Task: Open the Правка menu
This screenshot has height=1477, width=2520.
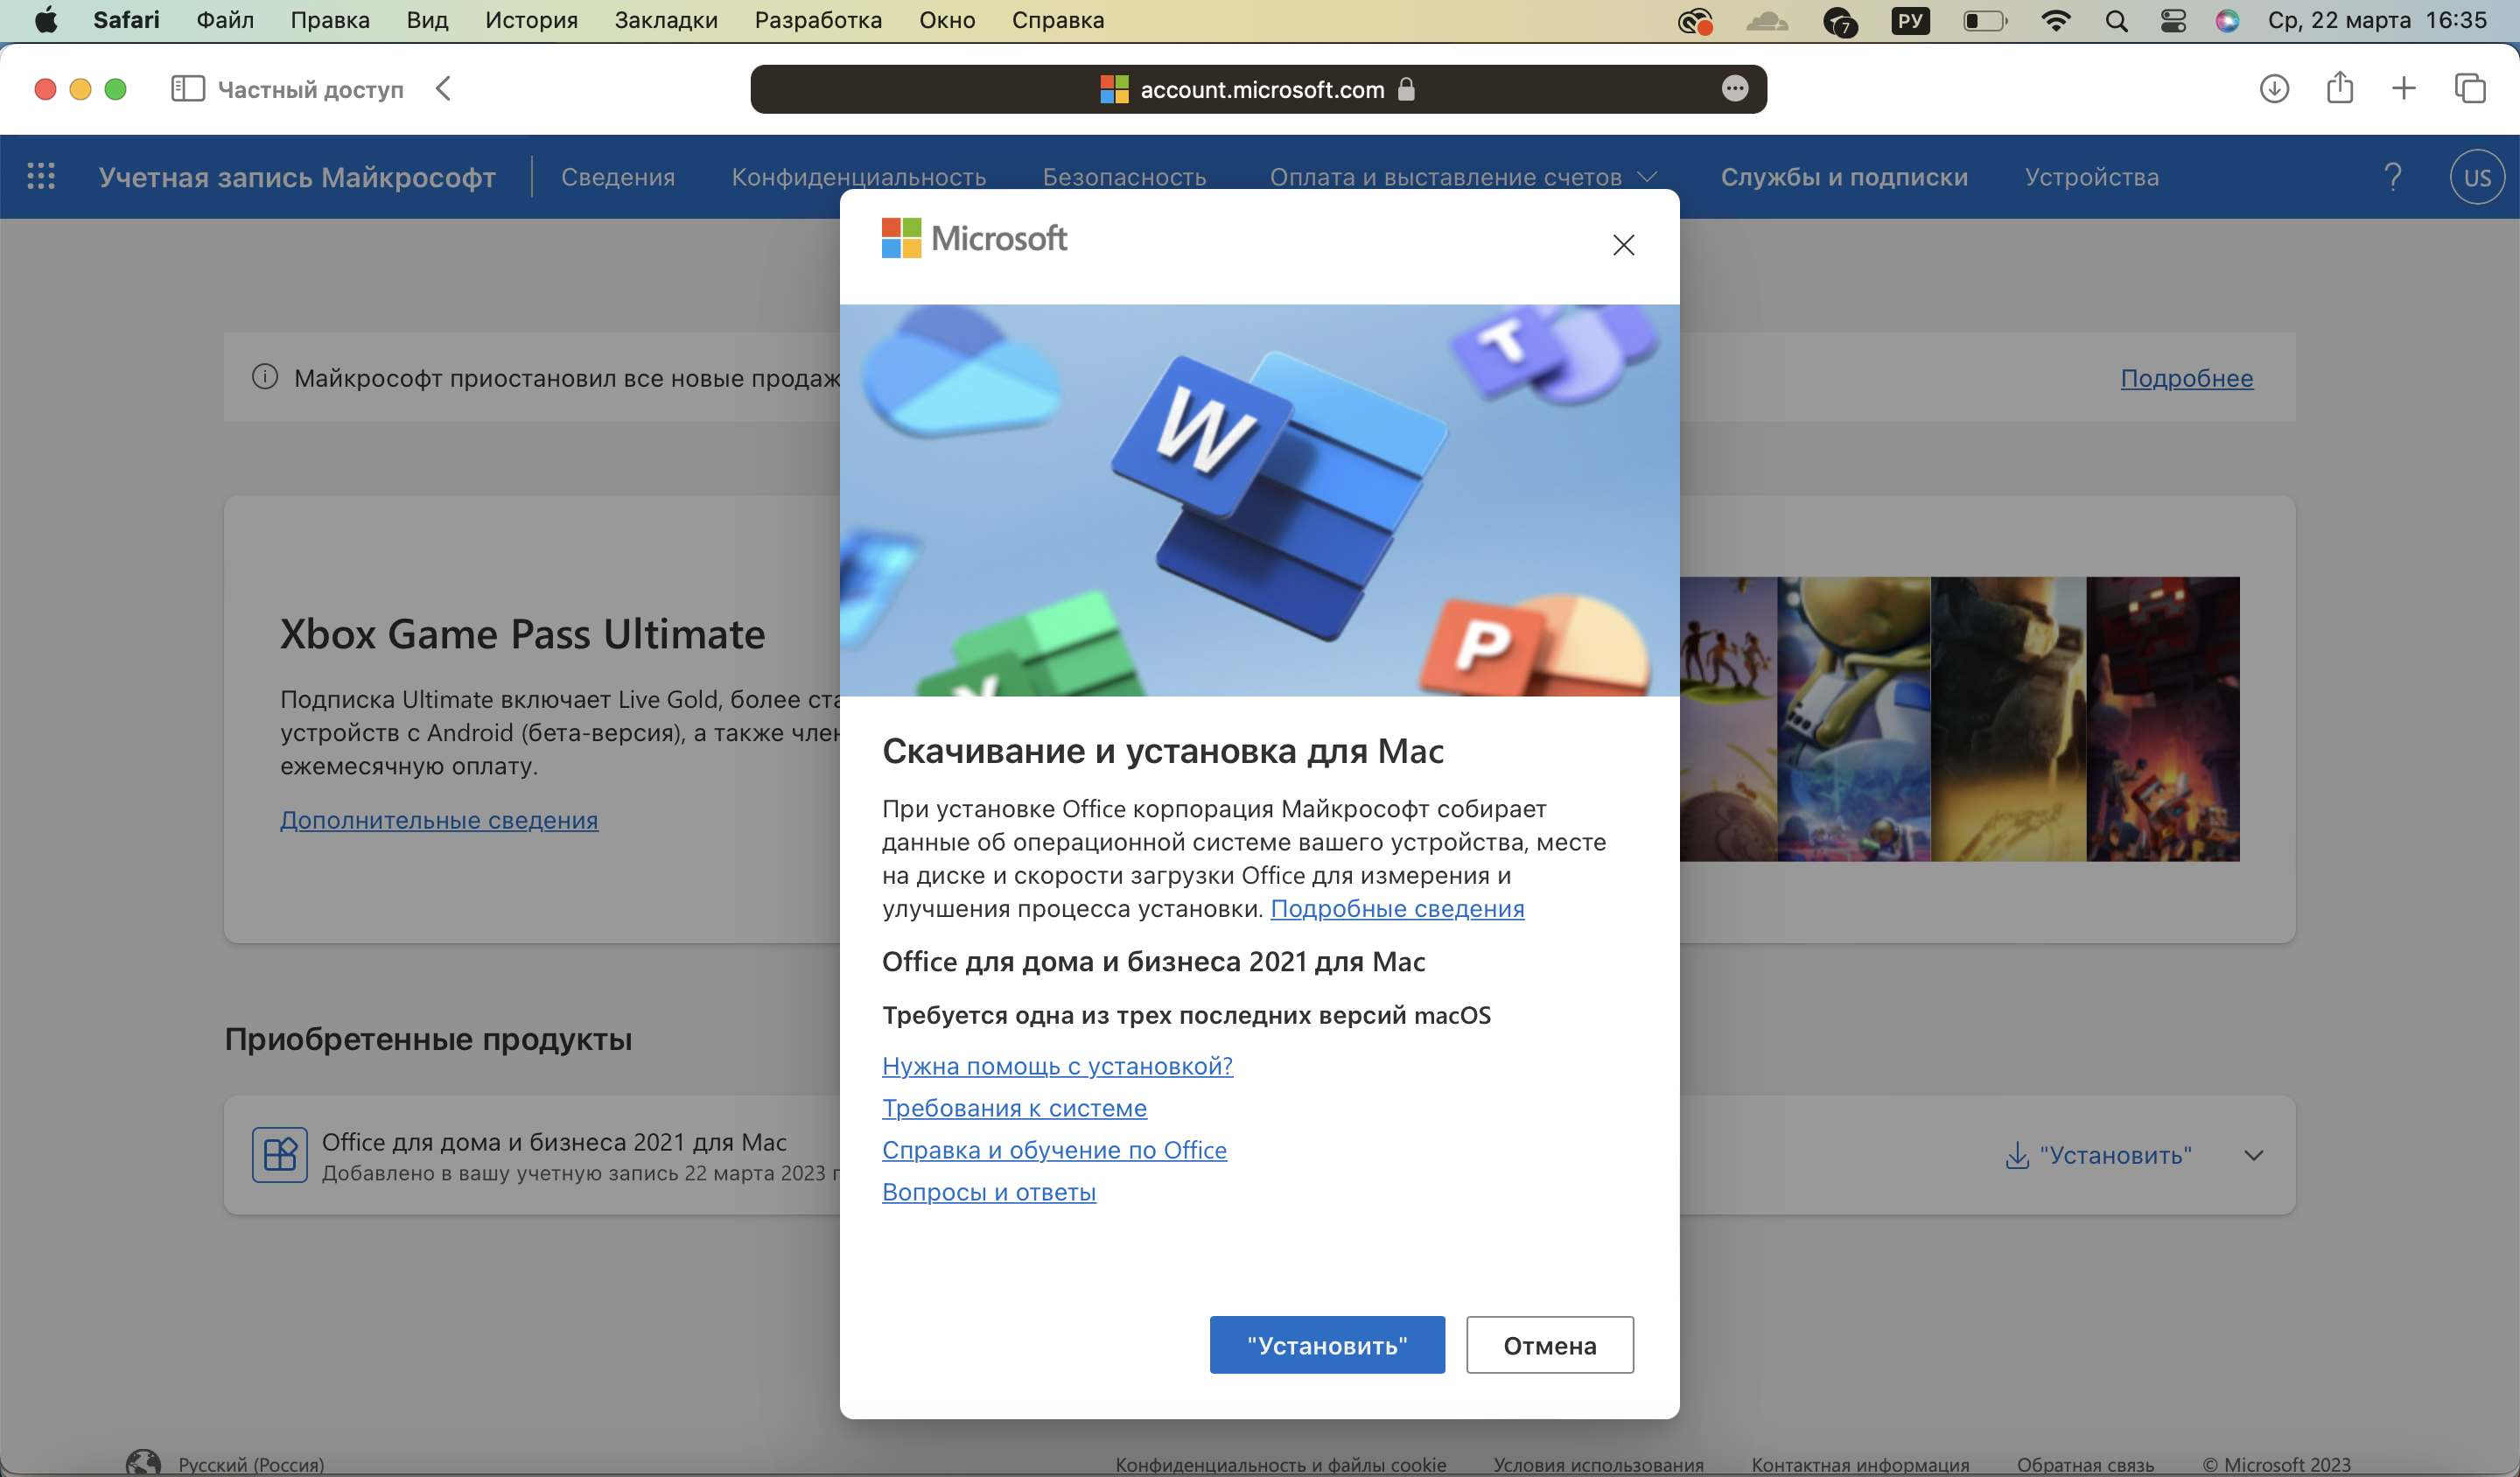Action: coord(330,20)
